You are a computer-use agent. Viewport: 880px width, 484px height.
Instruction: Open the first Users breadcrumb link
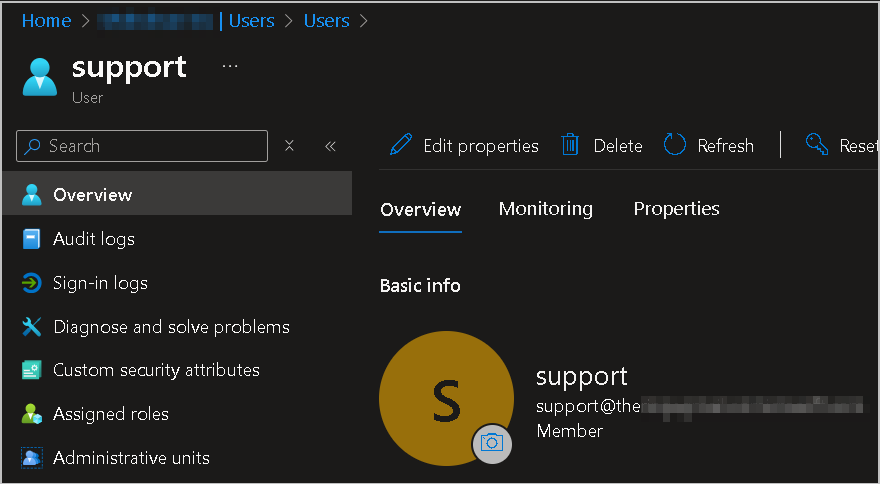click(x=251, y=21)
